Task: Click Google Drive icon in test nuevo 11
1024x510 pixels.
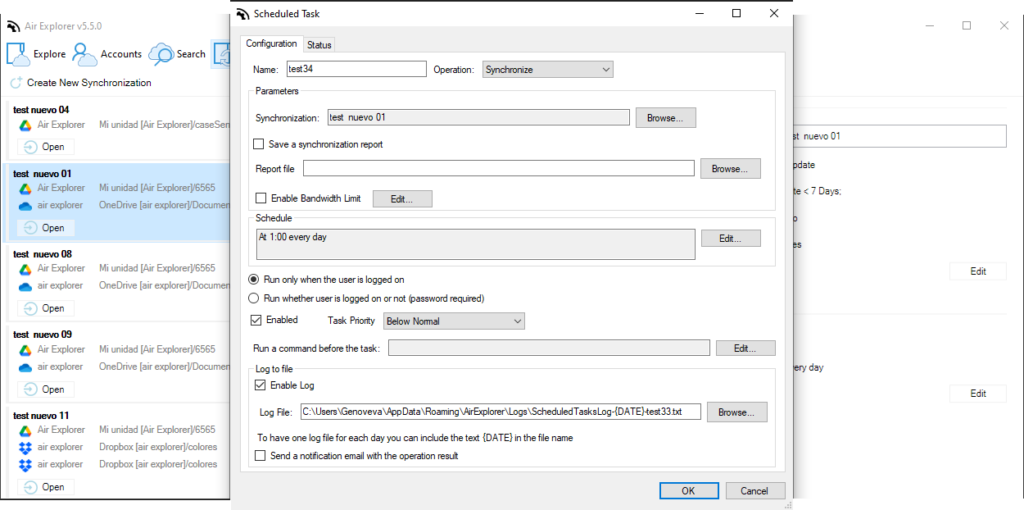Action: [25, 430]
